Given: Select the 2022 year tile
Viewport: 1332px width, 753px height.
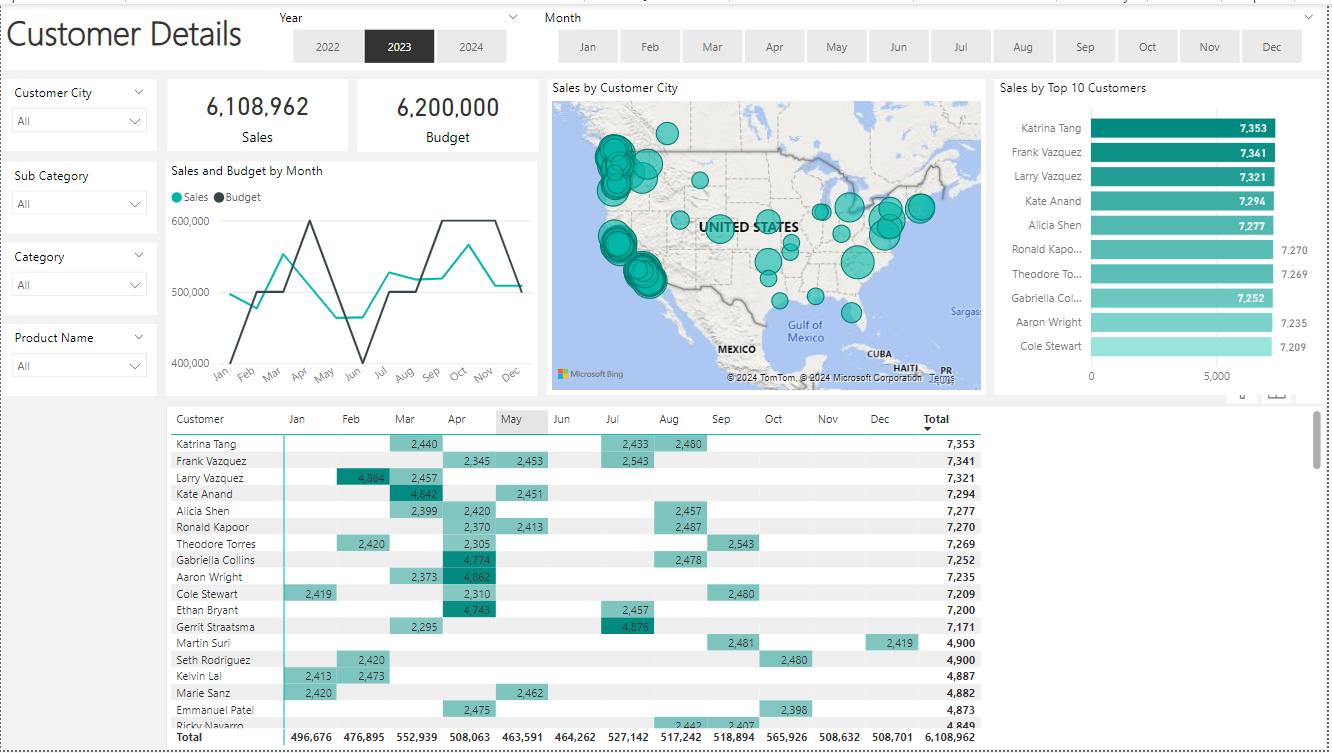Looking at the screenshot, I should [327, 47].
